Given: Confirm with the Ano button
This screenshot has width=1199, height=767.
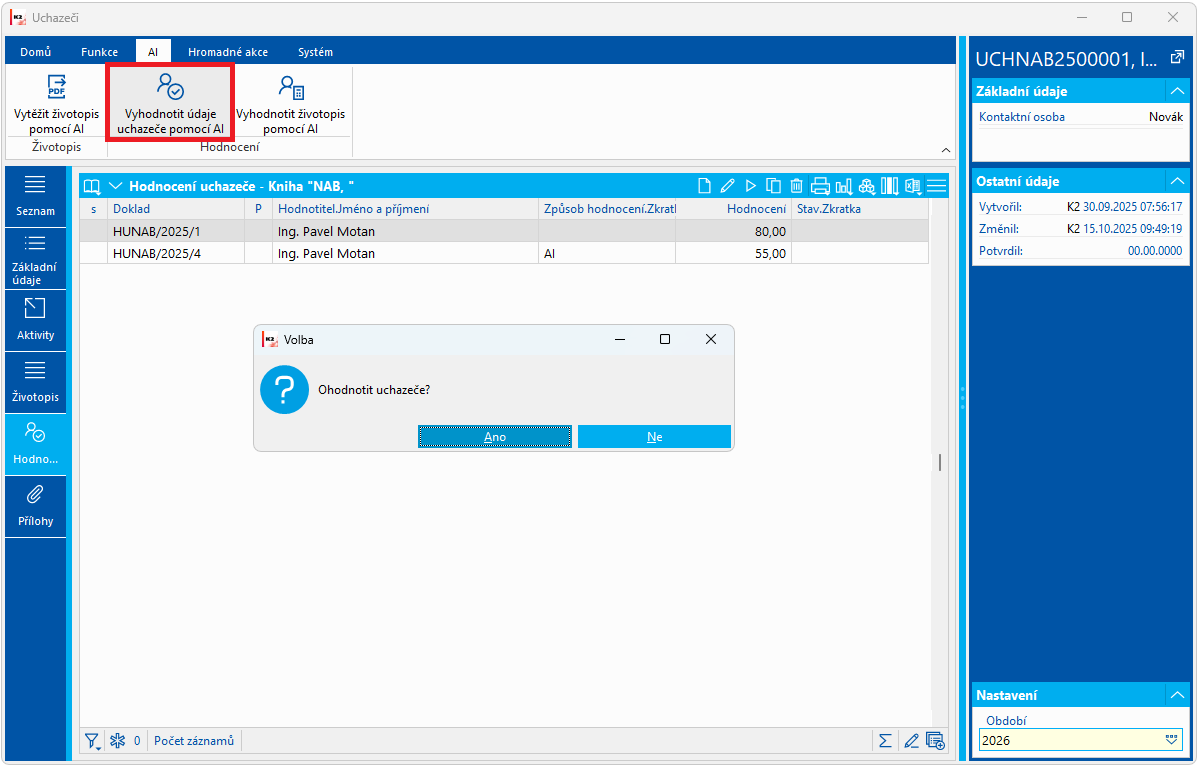Looking at the screenshot, I should (495, 437).
